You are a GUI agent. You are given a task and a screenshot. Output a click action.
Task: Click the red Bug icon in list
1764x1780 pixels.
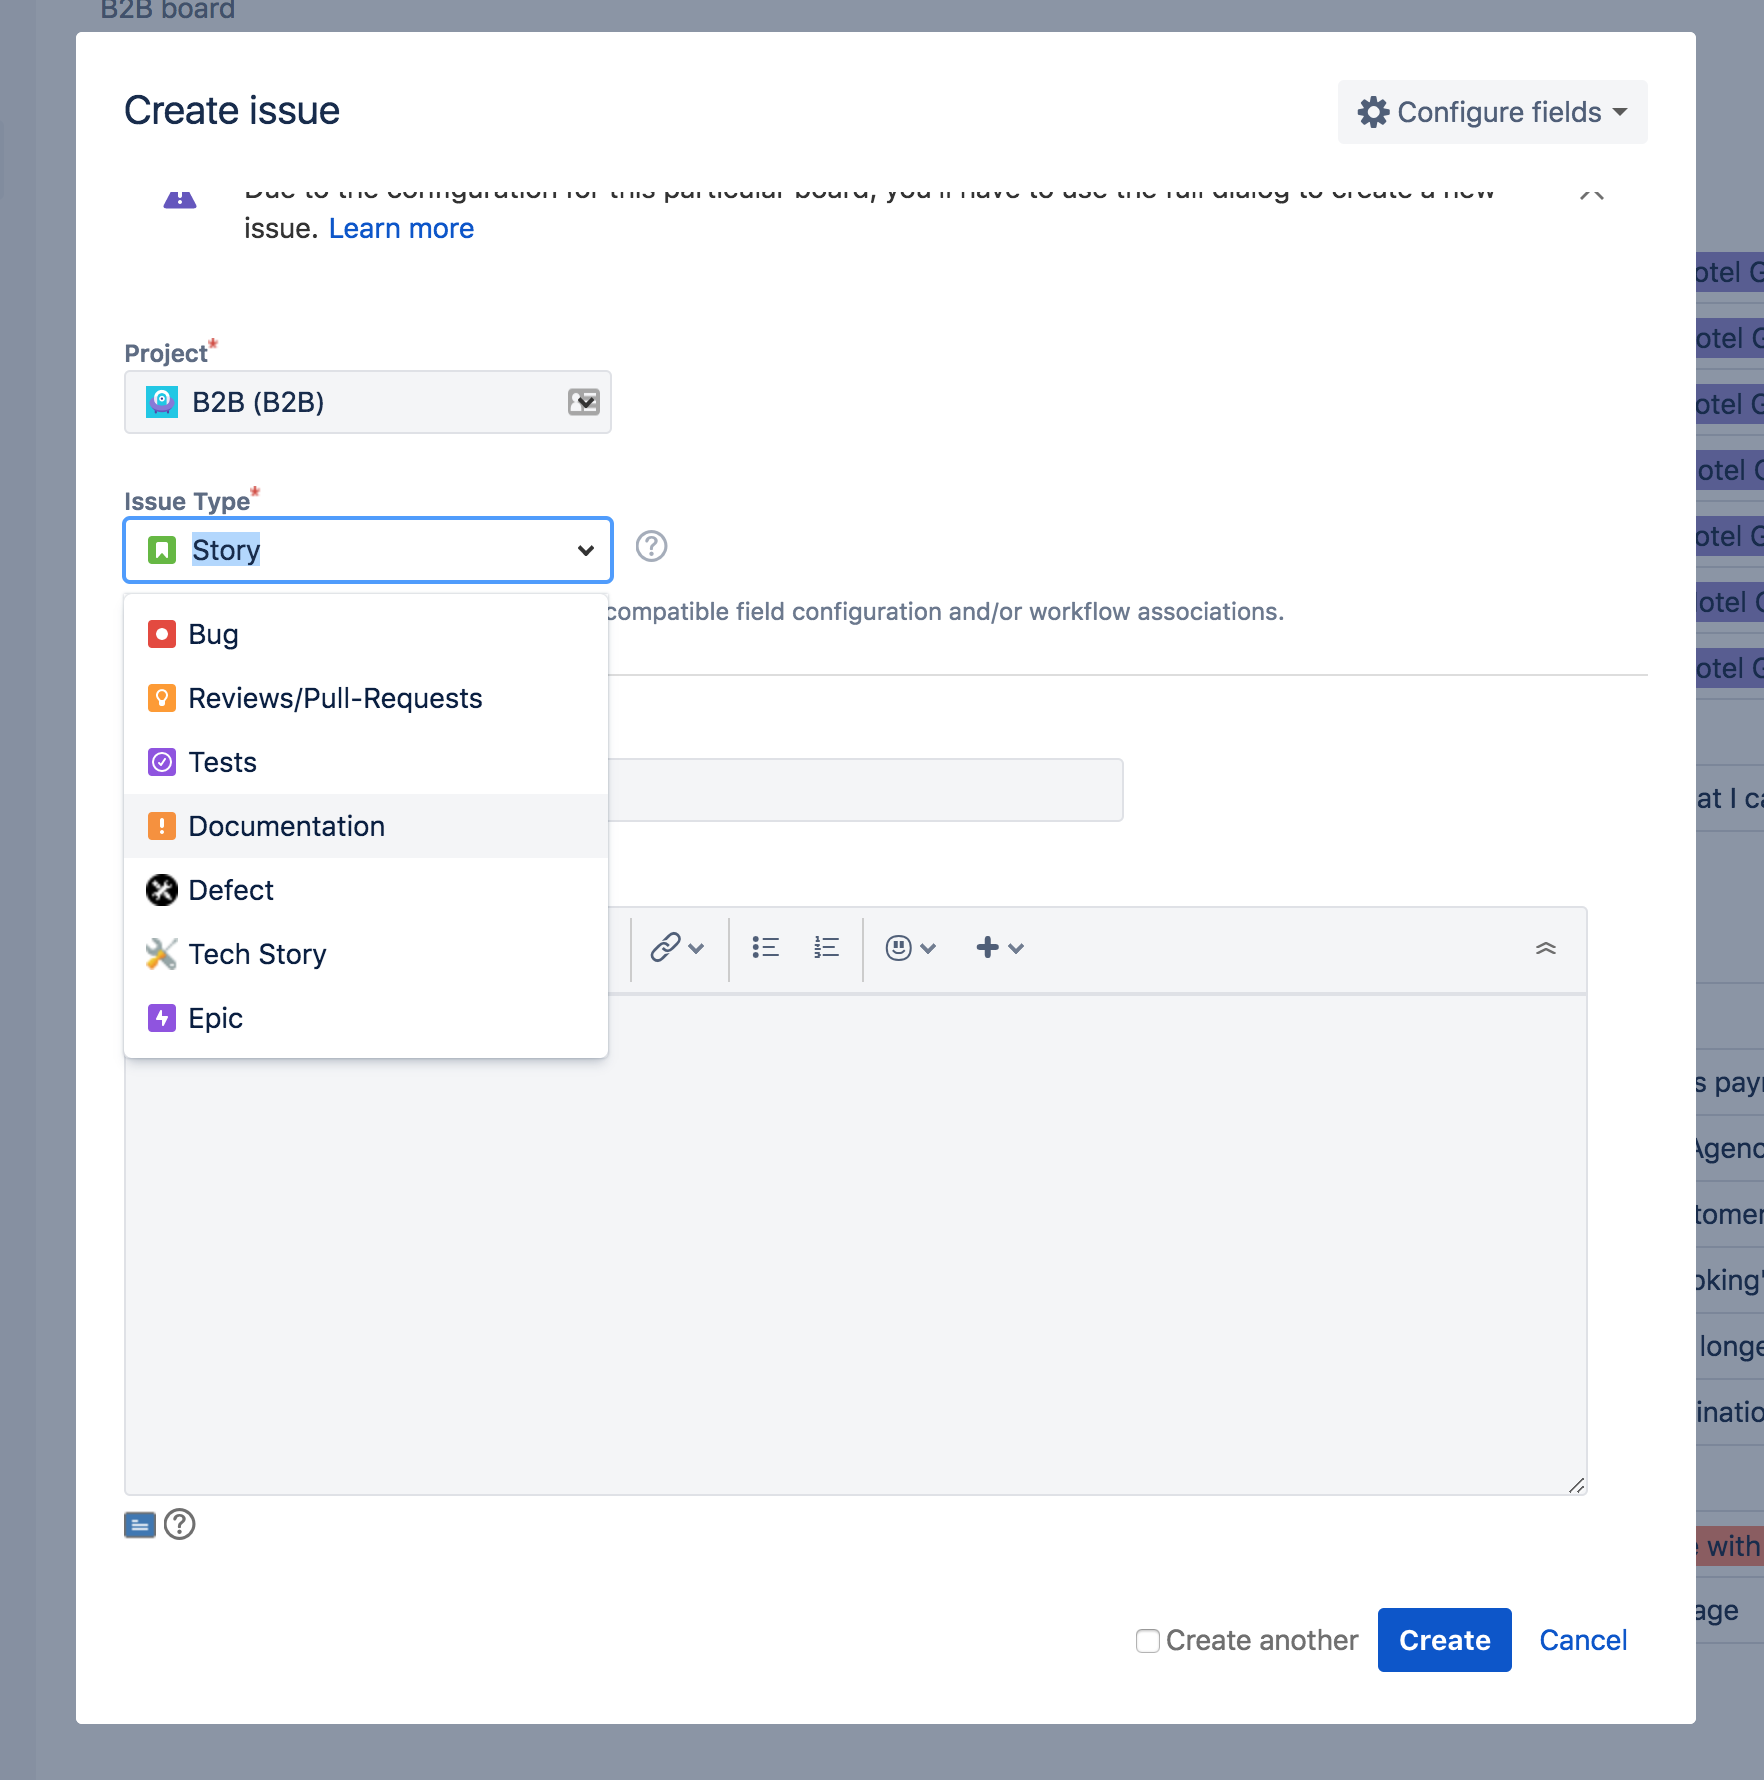pos(162,634)
